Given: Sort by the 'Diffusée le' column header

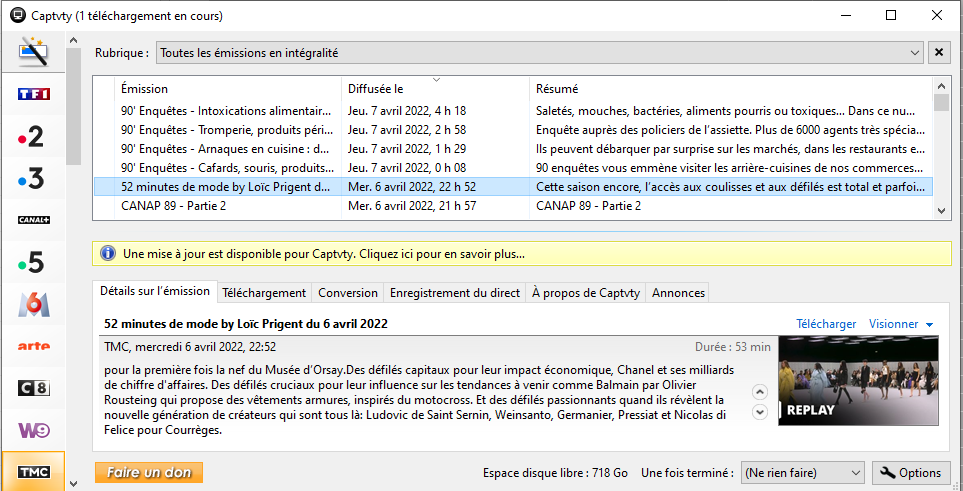Looking at the screenshot, I should tap(435, 88).
